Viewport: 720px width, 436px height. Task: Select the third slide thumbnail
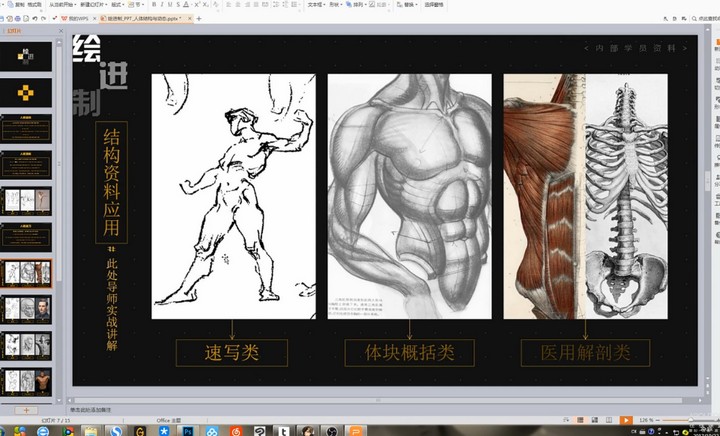26,129
